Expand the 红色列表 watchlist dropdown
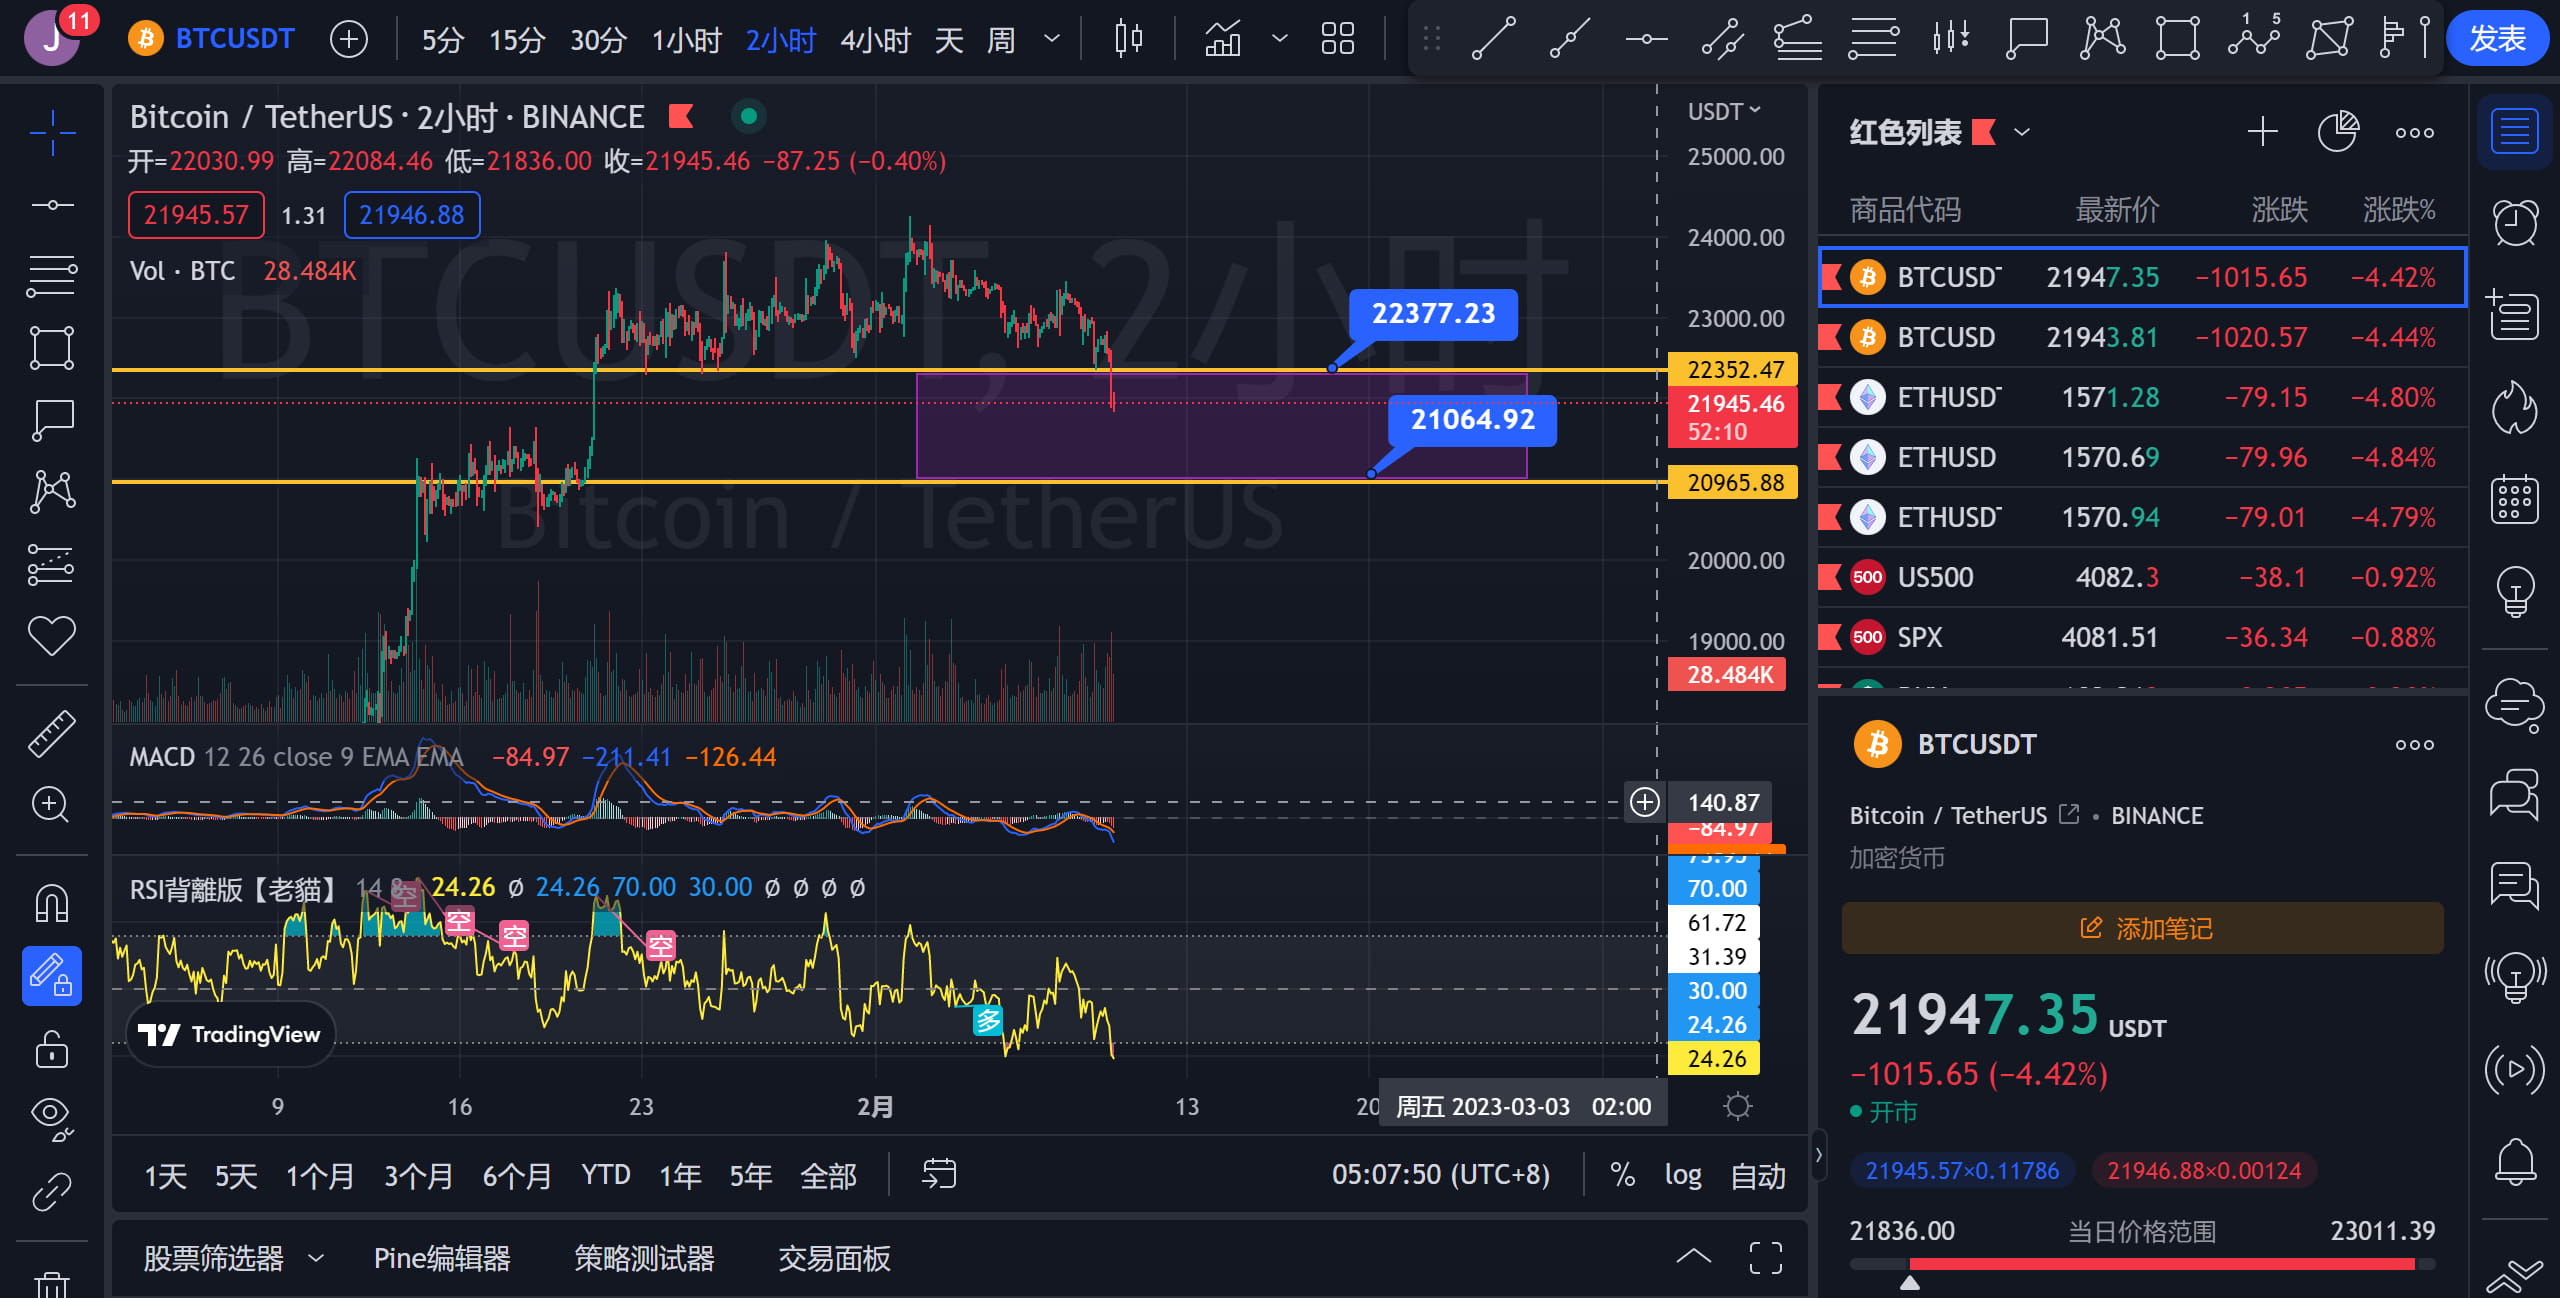This screenshot has width=2560, height=1298. coord(2021,131)
